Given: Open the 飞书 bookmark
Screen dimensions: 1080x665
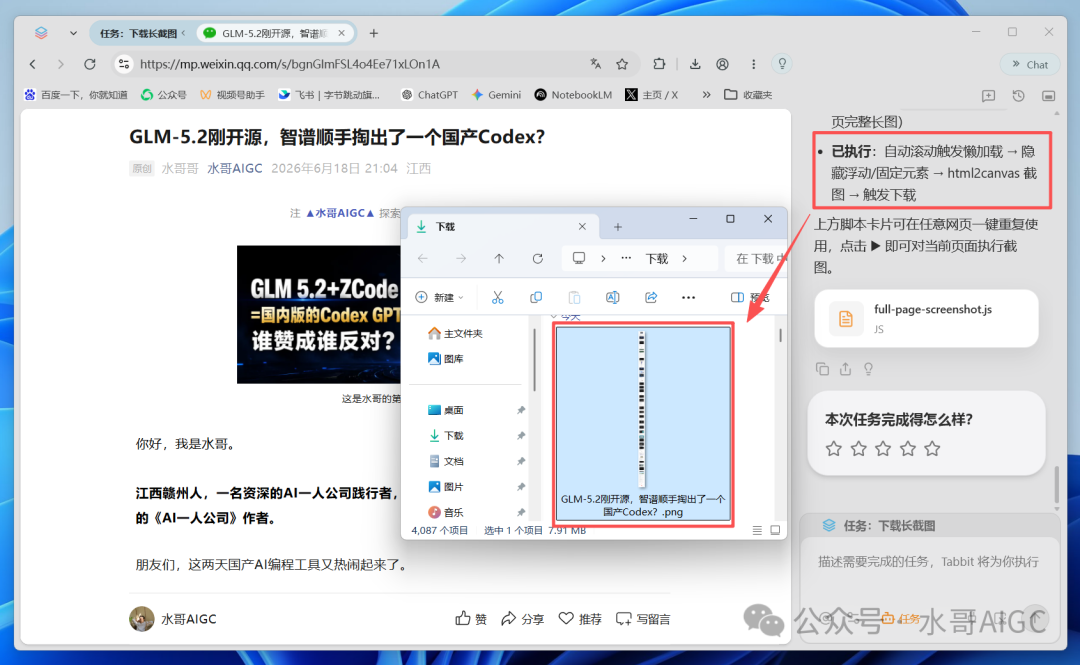Looking at the screenshot, I should click(x=329, y=95).
